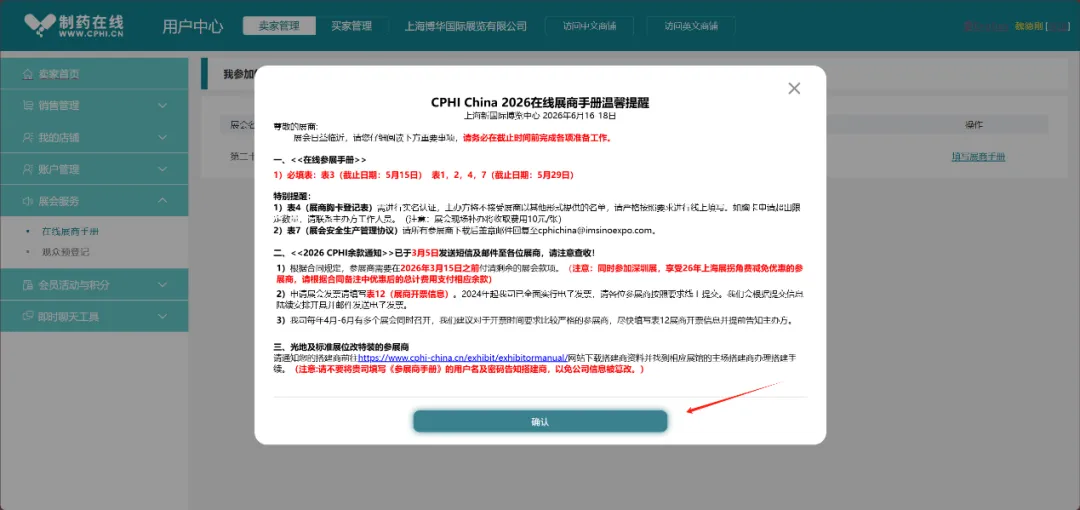Screen dimensions: 1080x510
Task: Expand the 销售管理 menu chevron
Action: [163, 105]
